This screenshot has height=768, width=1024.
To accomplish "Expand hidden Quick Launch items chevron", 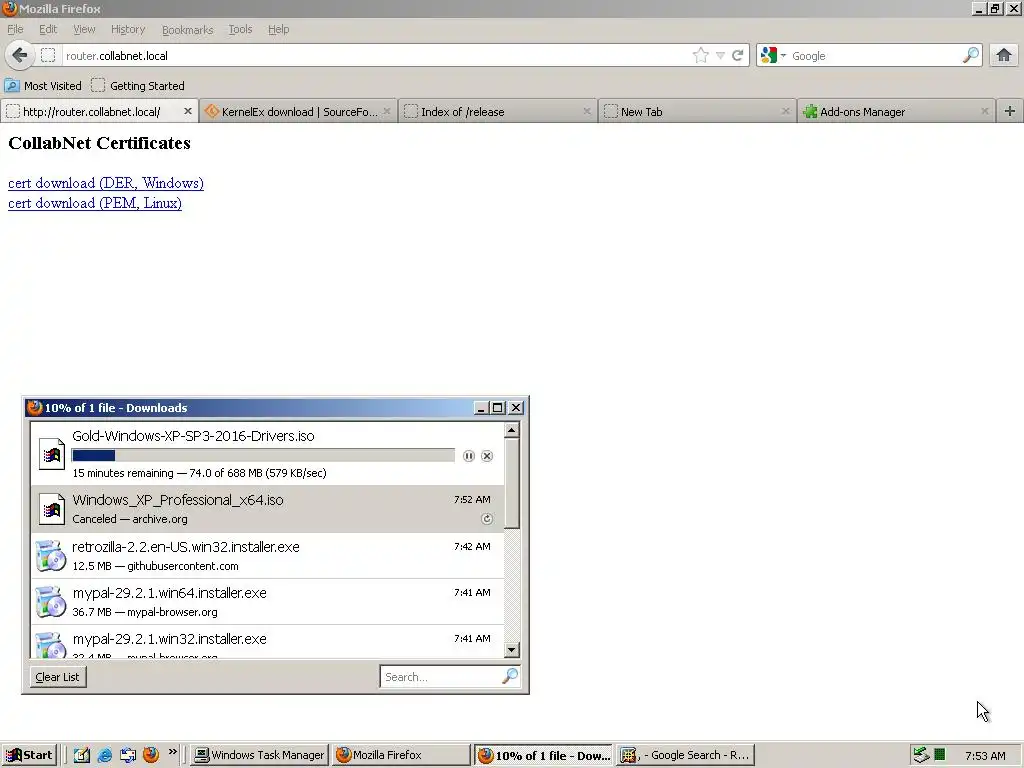I will click(x=172, y=752).
